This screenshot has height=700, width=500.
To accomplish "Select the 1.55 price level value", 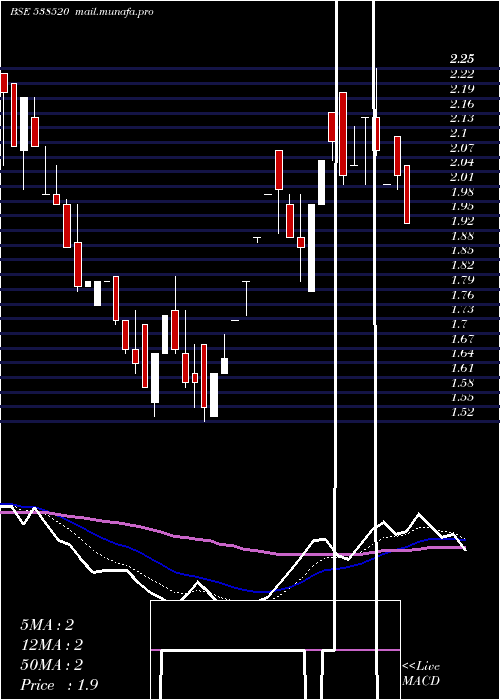I will point(462,397).
